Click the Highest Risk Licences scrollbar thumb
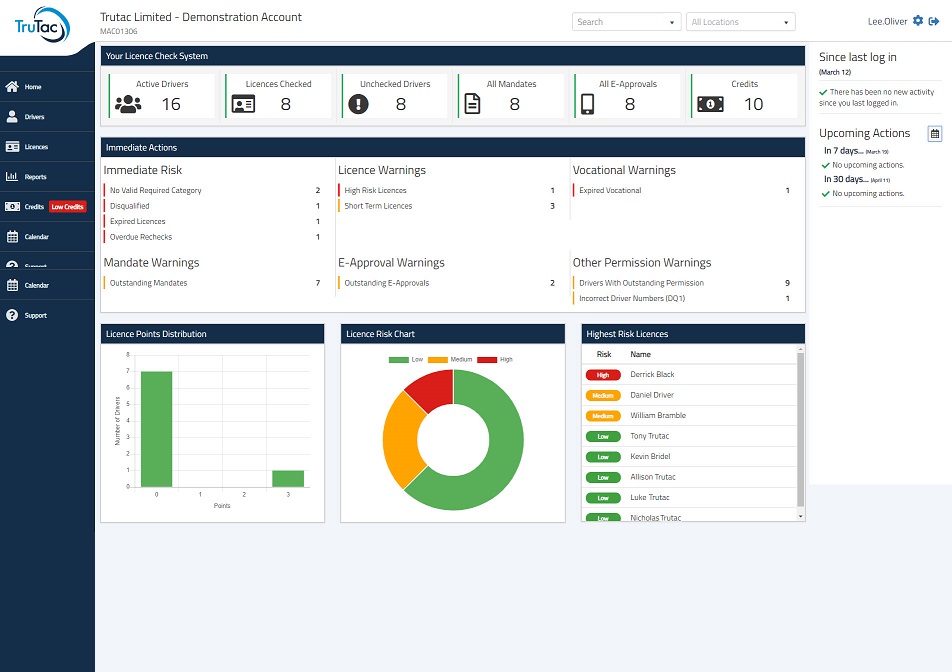This screenshot has width=952, height=672. tap(800, 430)
